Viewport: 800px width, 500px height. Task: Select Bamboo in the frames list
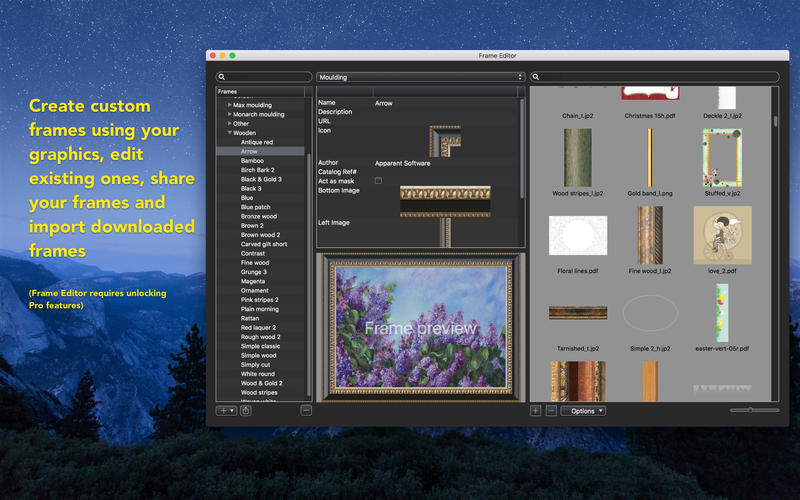pos(252,160)
